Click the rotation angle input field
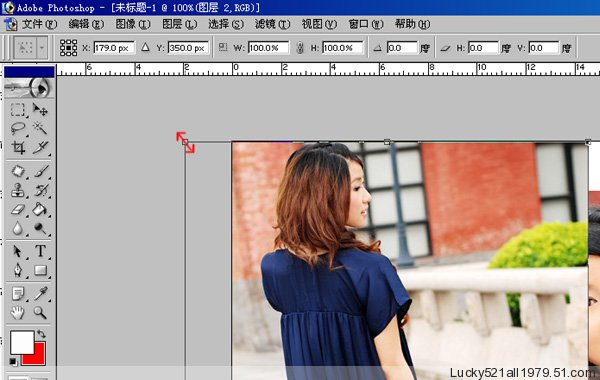The height and width of the screenshot is (380, 600). click(x=401, y=48)
